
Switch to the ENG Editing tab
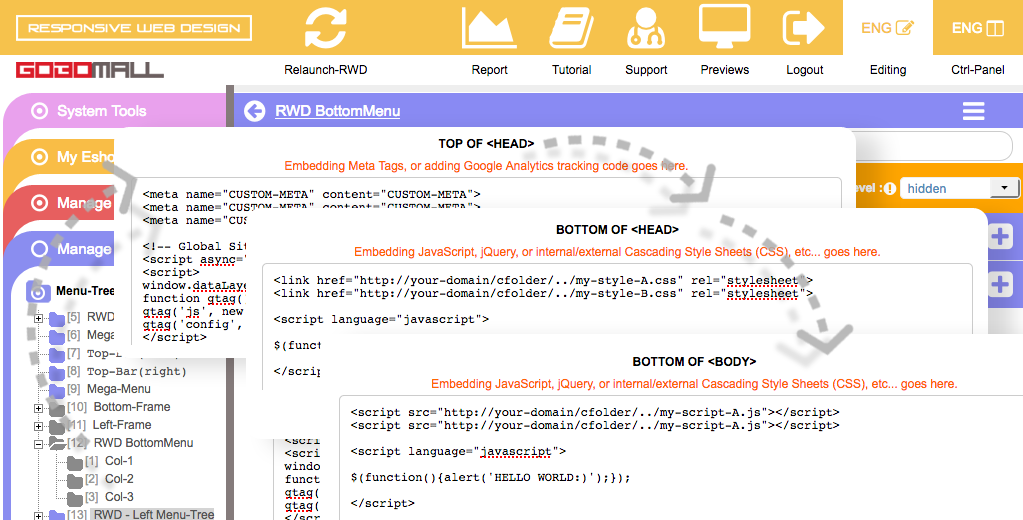(887, 28)
